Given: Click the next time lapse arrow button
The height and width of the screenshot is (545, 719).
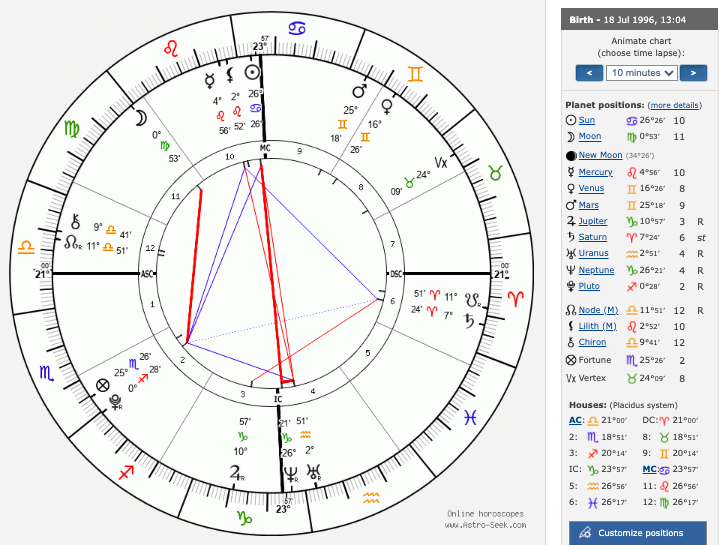Looking at the screenshot, I should (693, 73).
